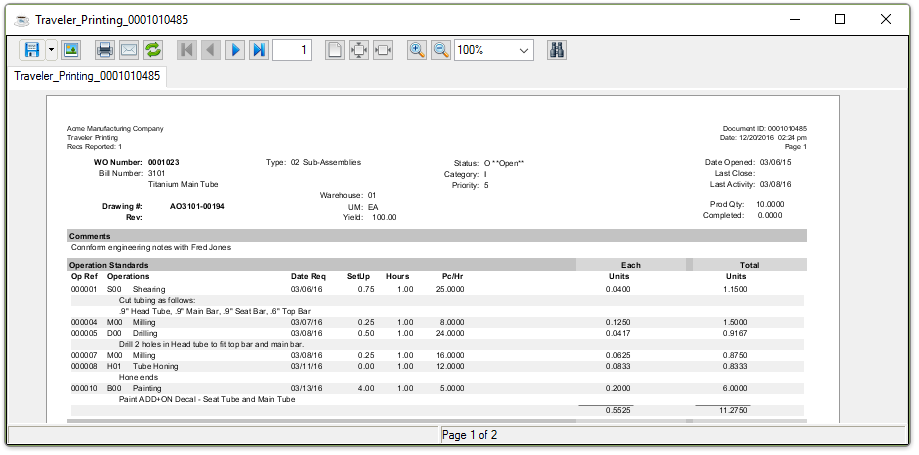Click the email envelope icon
The width and height of the screenshot is (919, 455).
pyautogui.click(x=129, y=49)
